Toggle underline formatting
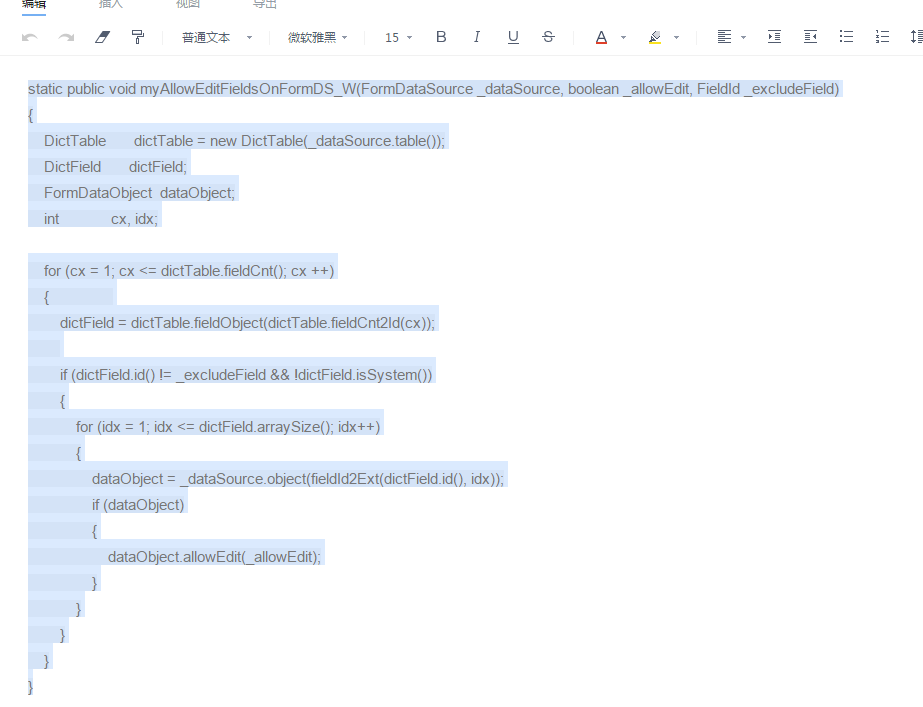 tap(512, 36)
